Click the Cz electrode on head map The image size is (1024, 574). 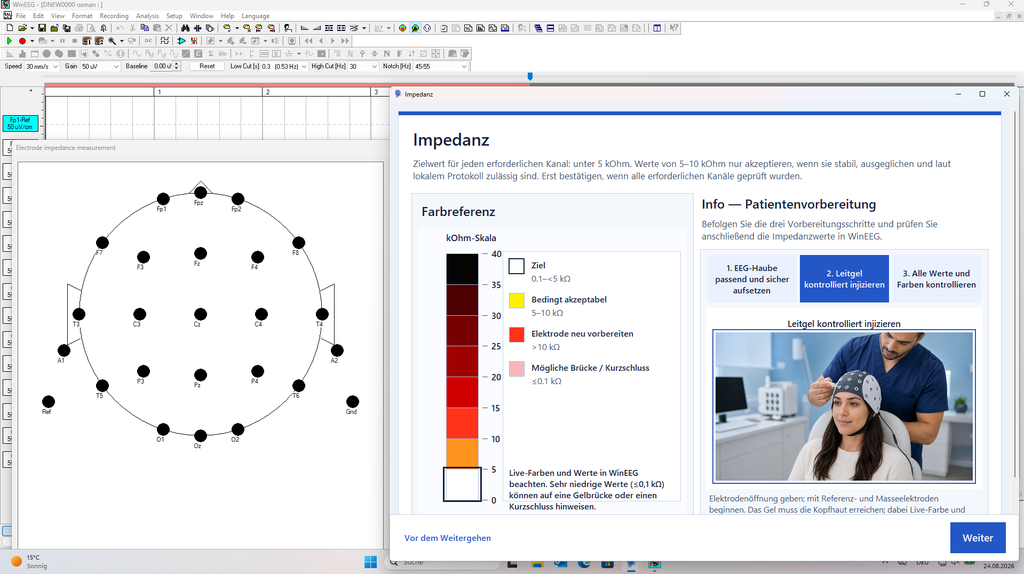[x=200, y=314]
